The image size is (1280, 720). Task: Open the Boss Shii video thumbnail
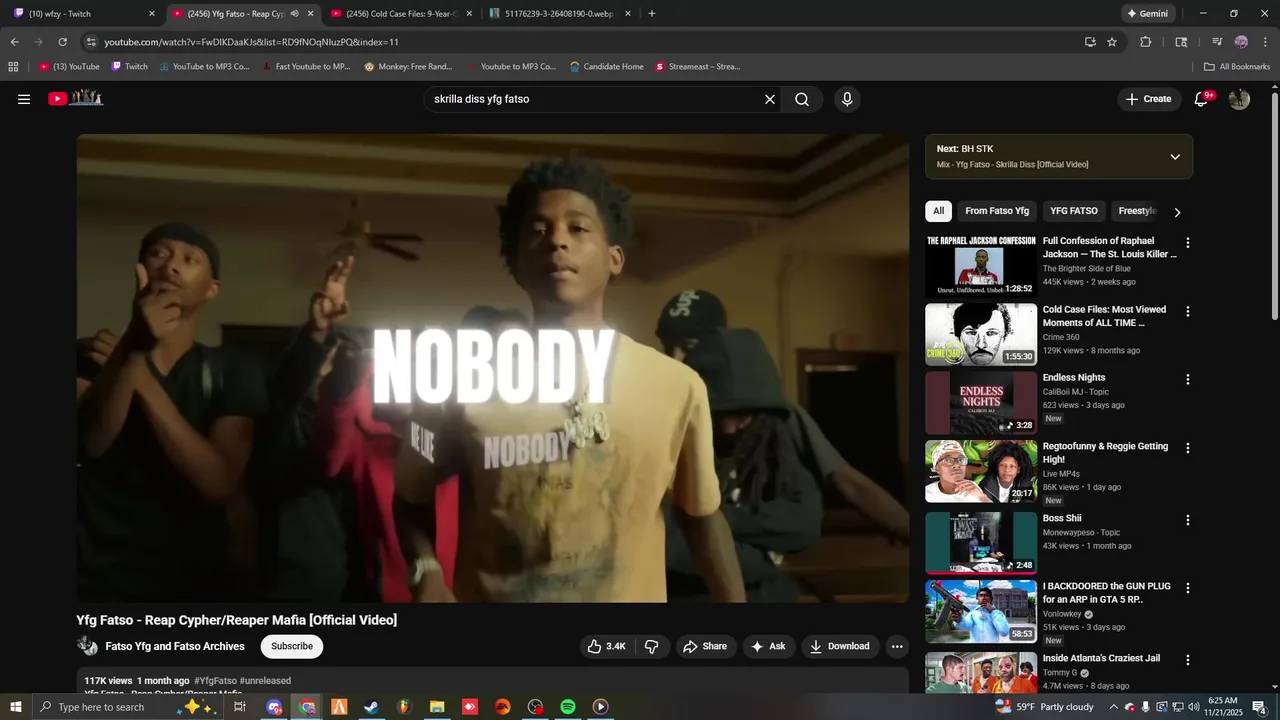coord(981,543)
